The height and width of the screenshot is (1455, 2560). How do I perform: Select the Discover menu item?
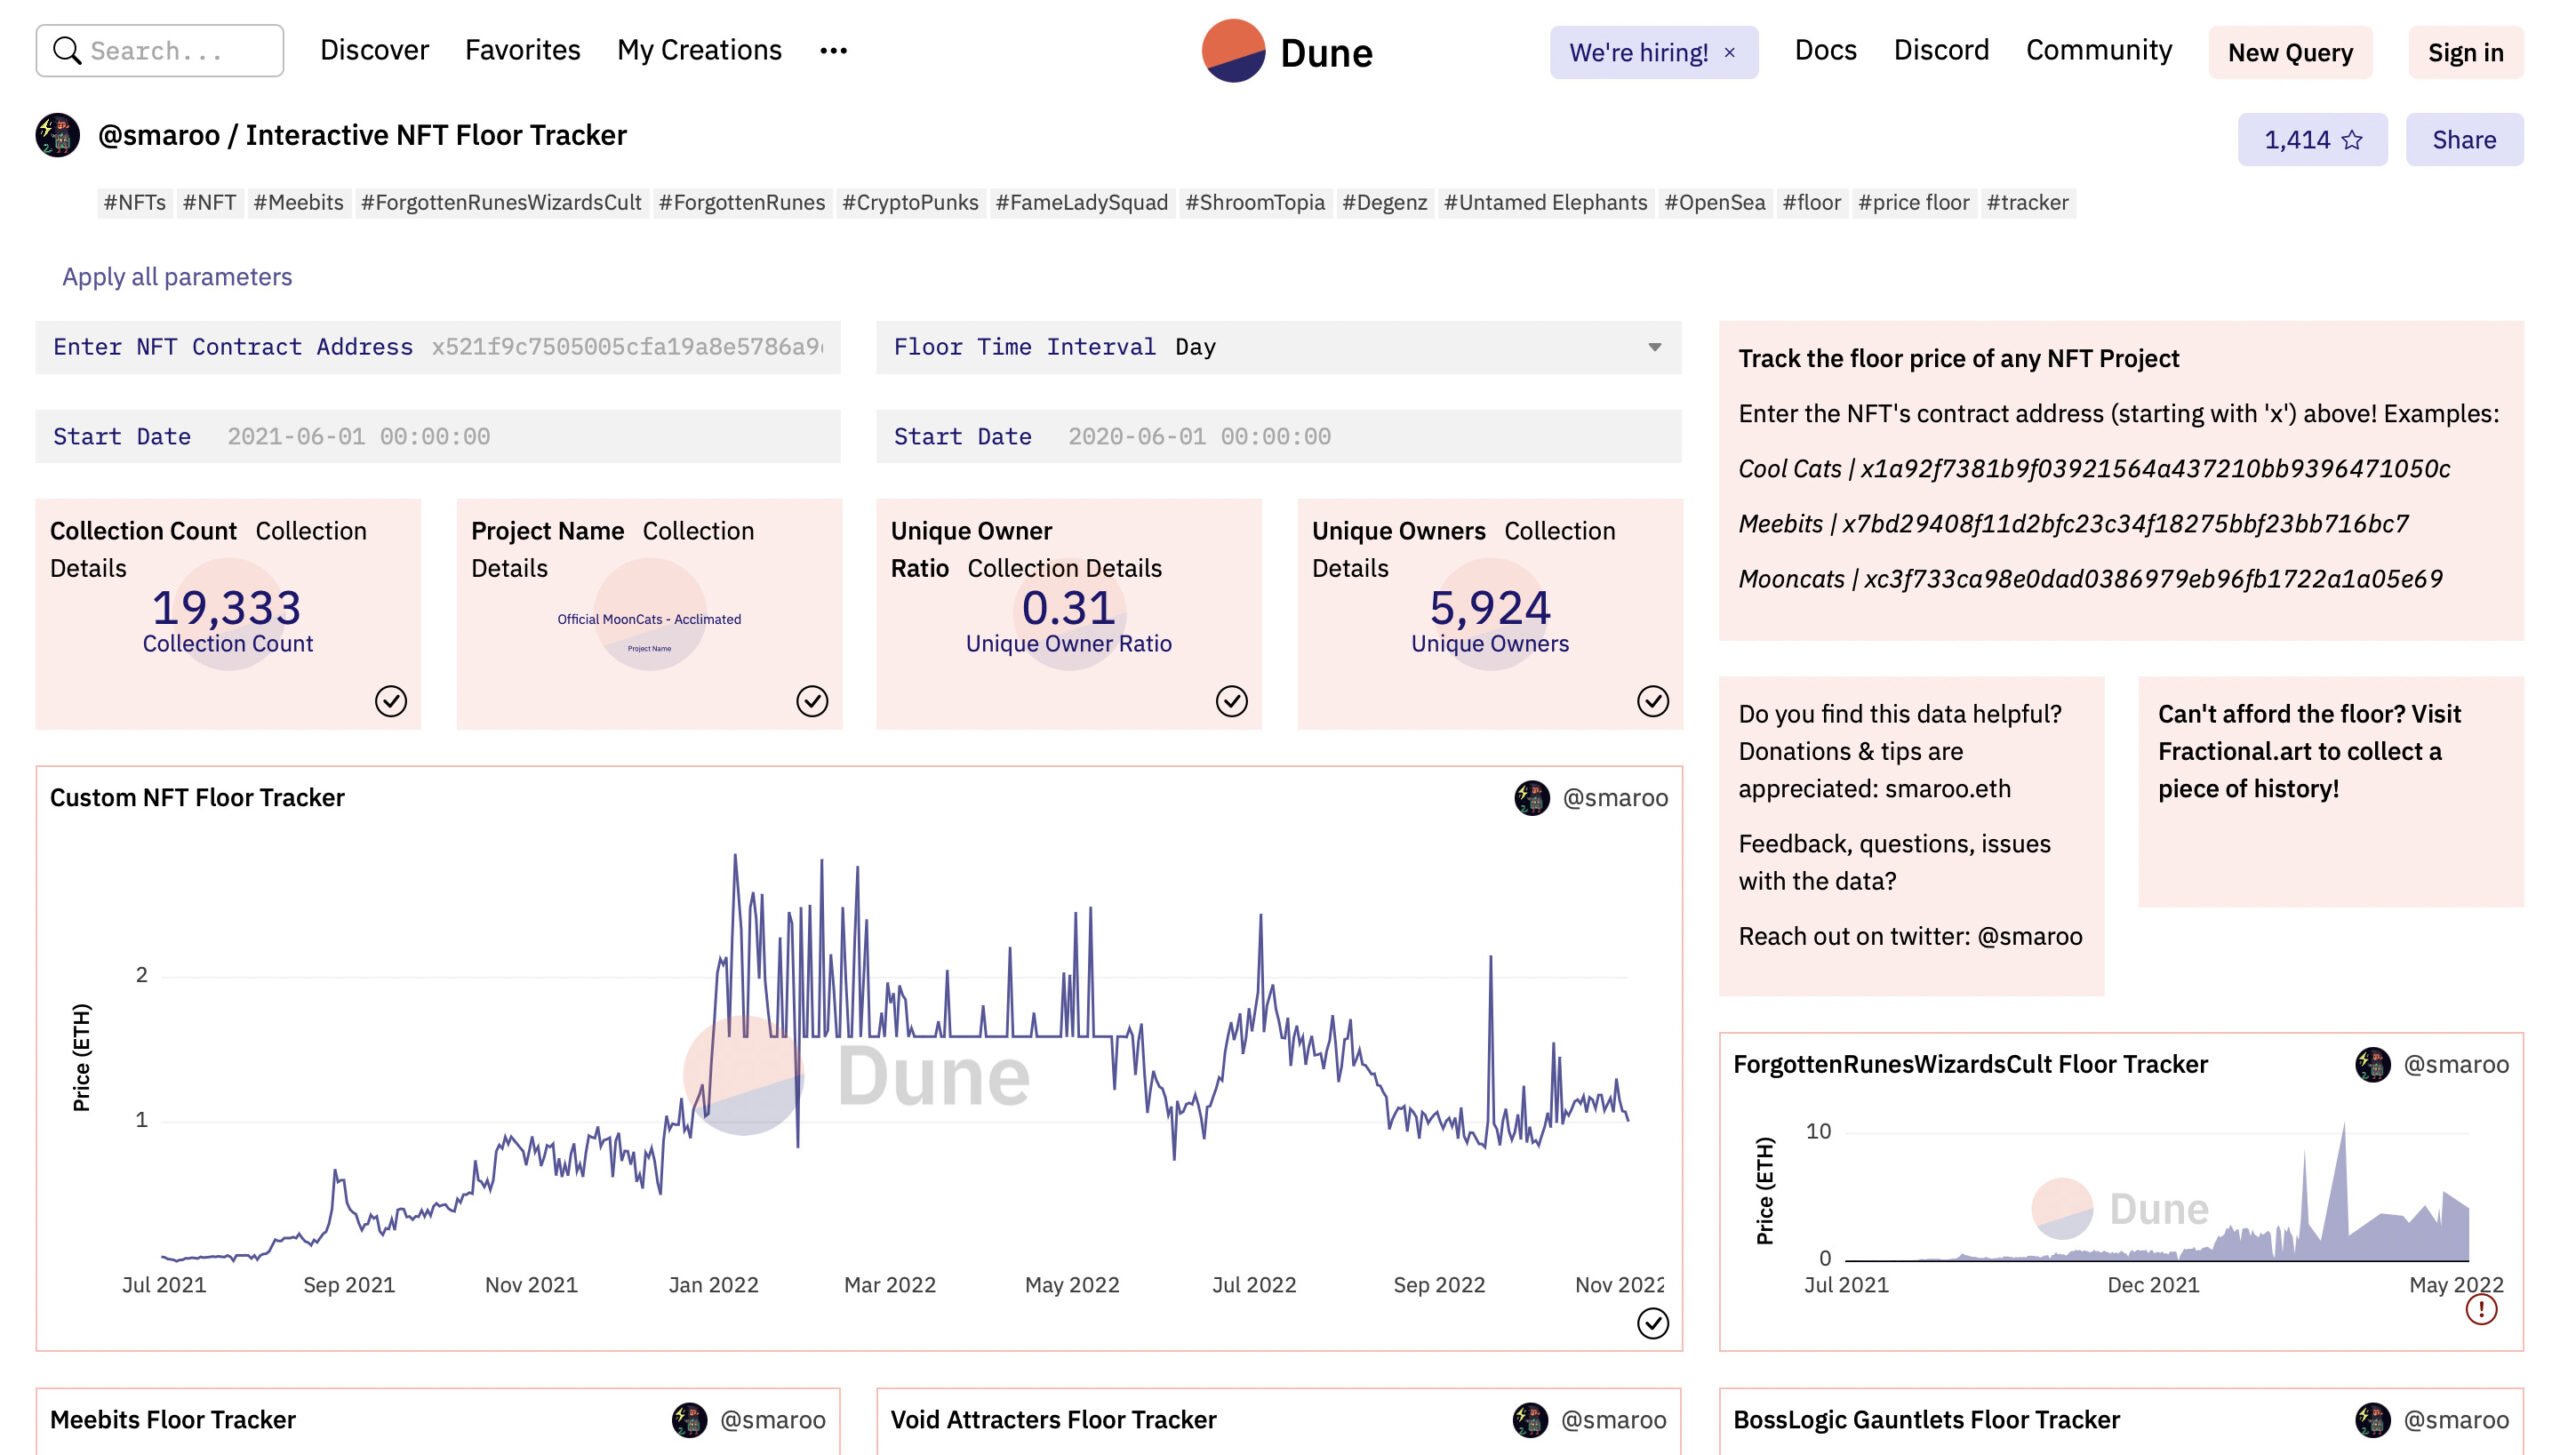373,47
